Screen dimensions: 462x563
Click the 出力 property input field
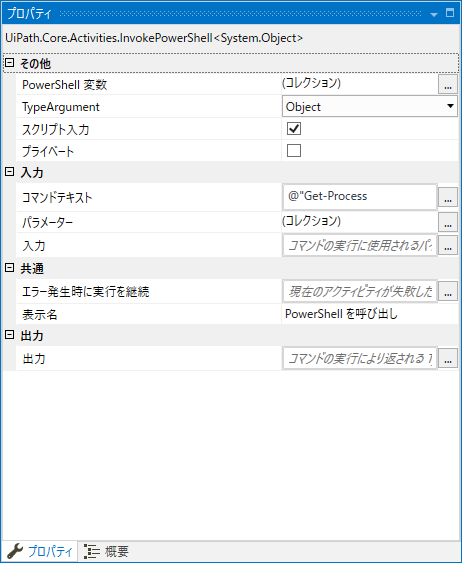[x=360, y=358]
